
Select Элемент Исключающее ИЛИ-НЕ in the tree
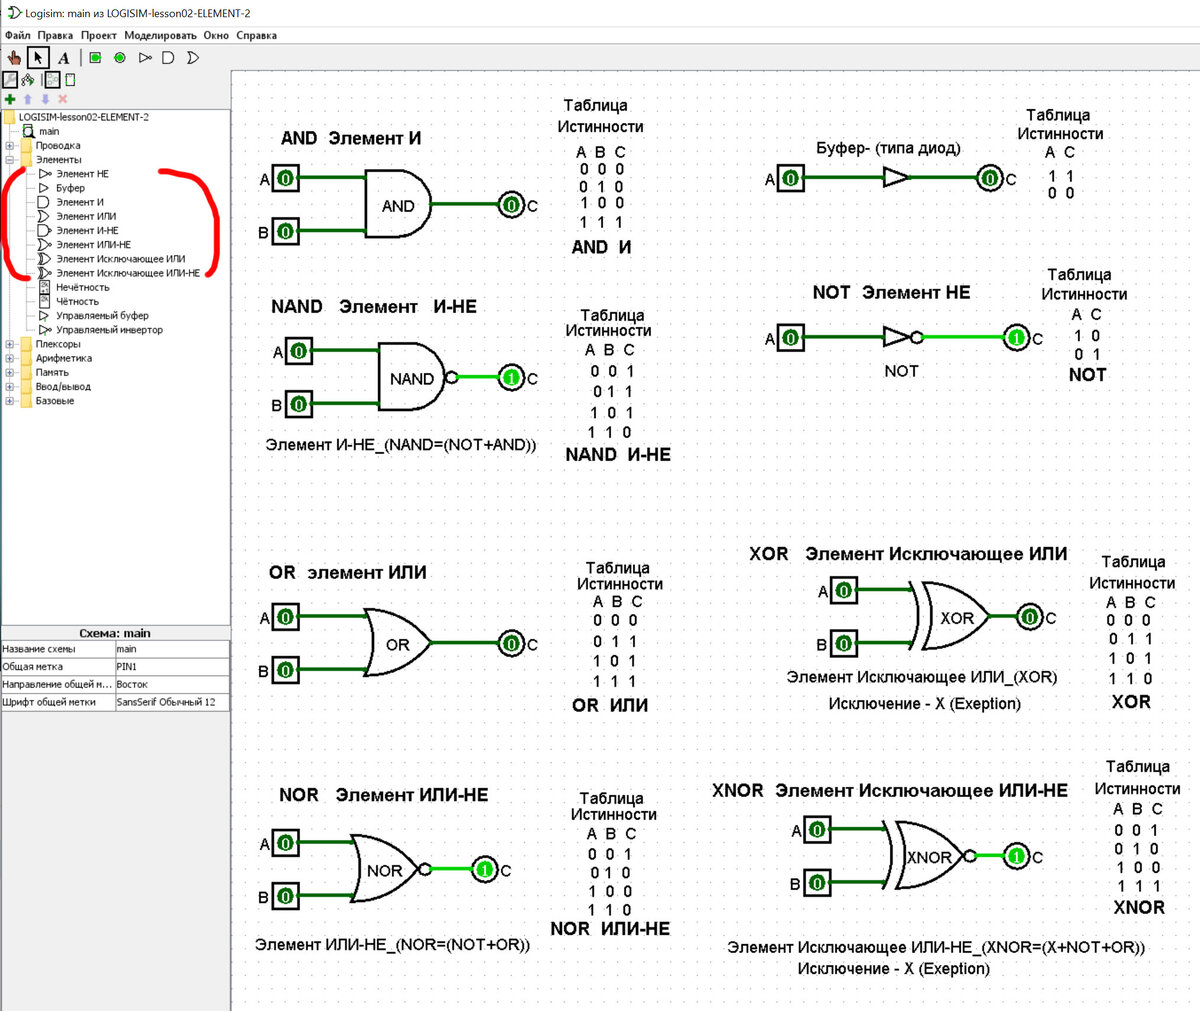[x=119, y=273]
